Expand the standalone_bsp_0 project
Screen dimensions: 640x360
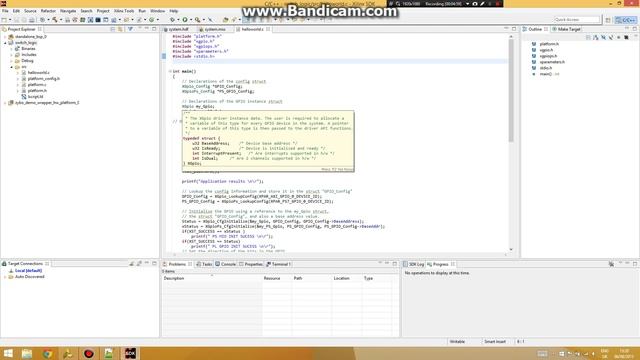tap(5, 37)
